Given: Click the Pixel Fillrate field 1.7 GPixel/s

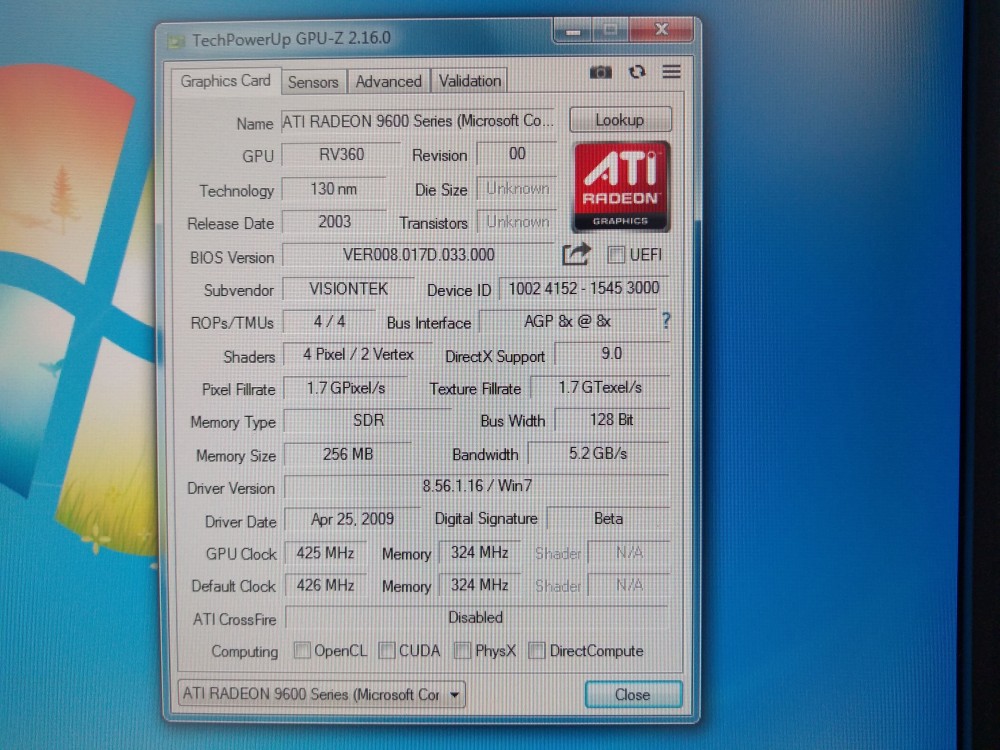Looking at the screenshot, I should 346,388.
